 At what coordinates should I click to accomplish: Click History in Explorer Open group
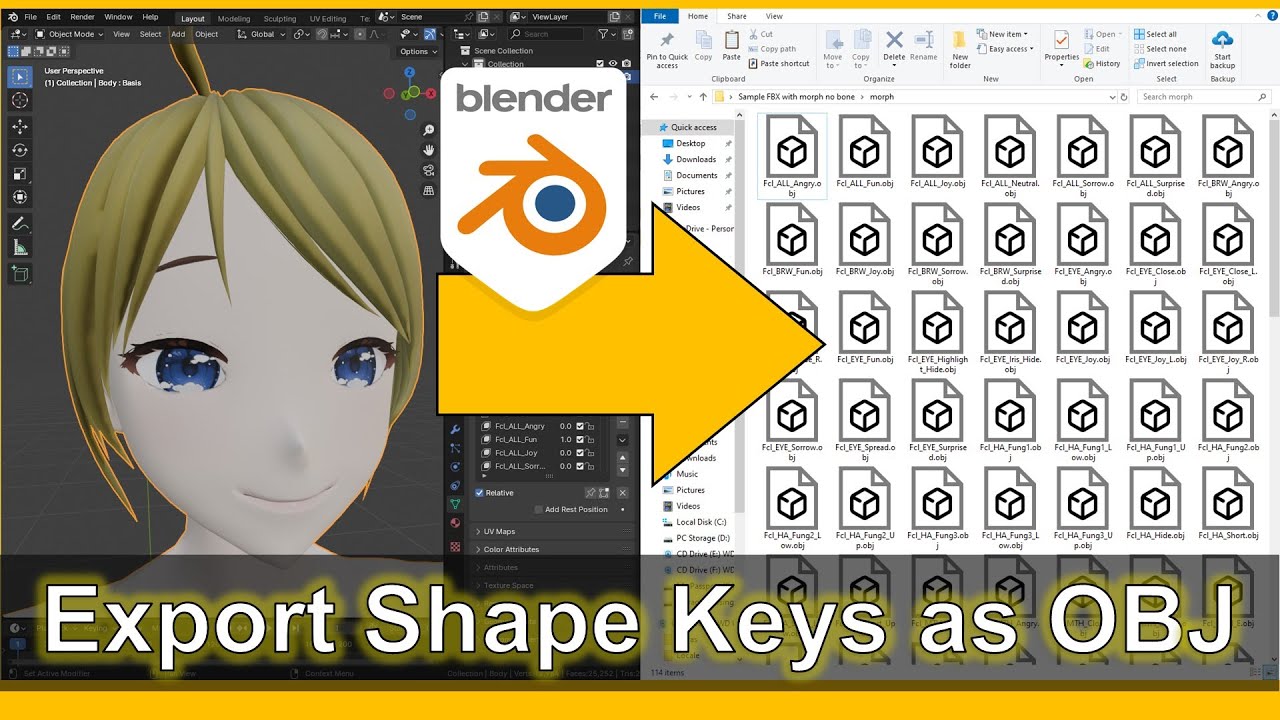[x=1102, y=63]
